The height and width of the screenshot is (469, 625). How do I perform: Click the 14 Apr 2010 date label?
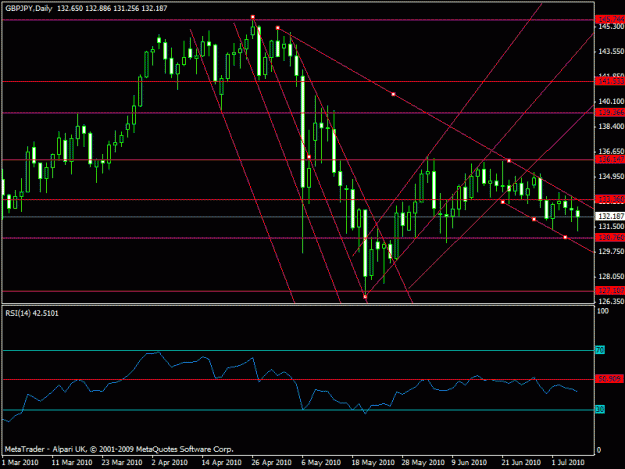tap(221, 463)
